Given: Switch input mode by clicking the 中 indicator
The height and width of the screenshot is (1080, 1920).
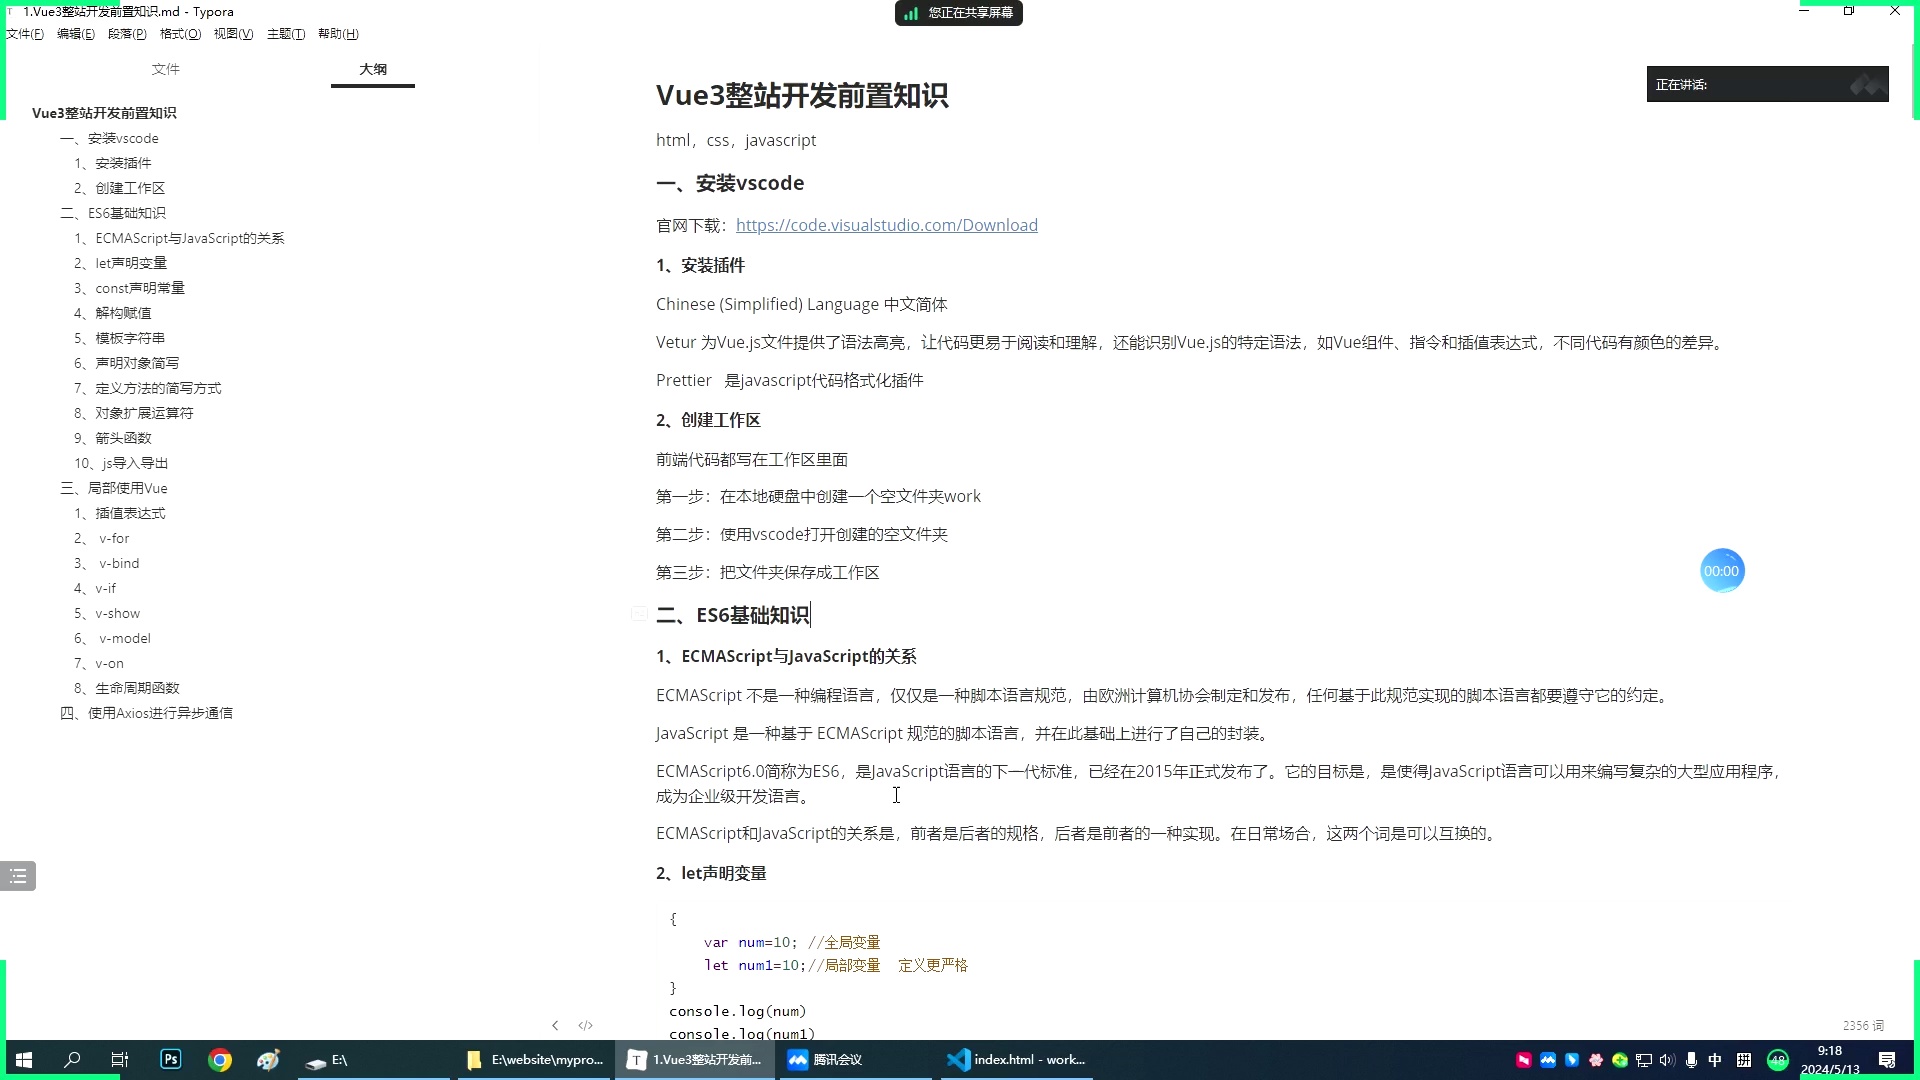Looking at the screenshot, I should pos(1715,1060).
